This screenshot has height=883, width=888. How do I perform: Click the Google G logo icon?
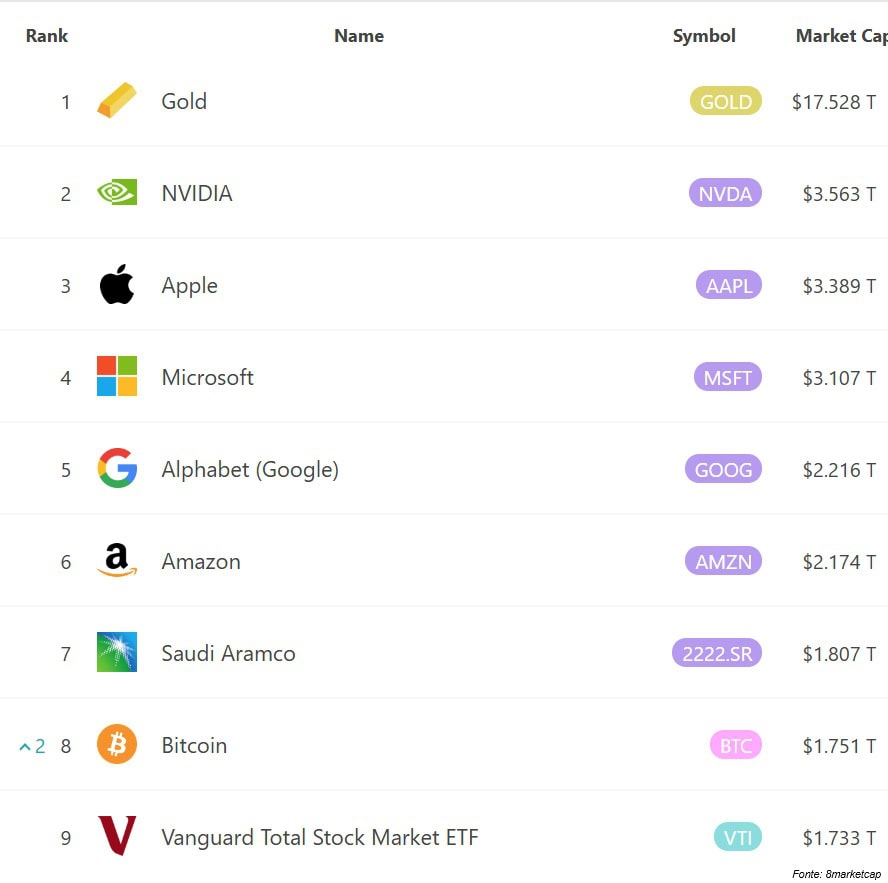click(117, 468)
